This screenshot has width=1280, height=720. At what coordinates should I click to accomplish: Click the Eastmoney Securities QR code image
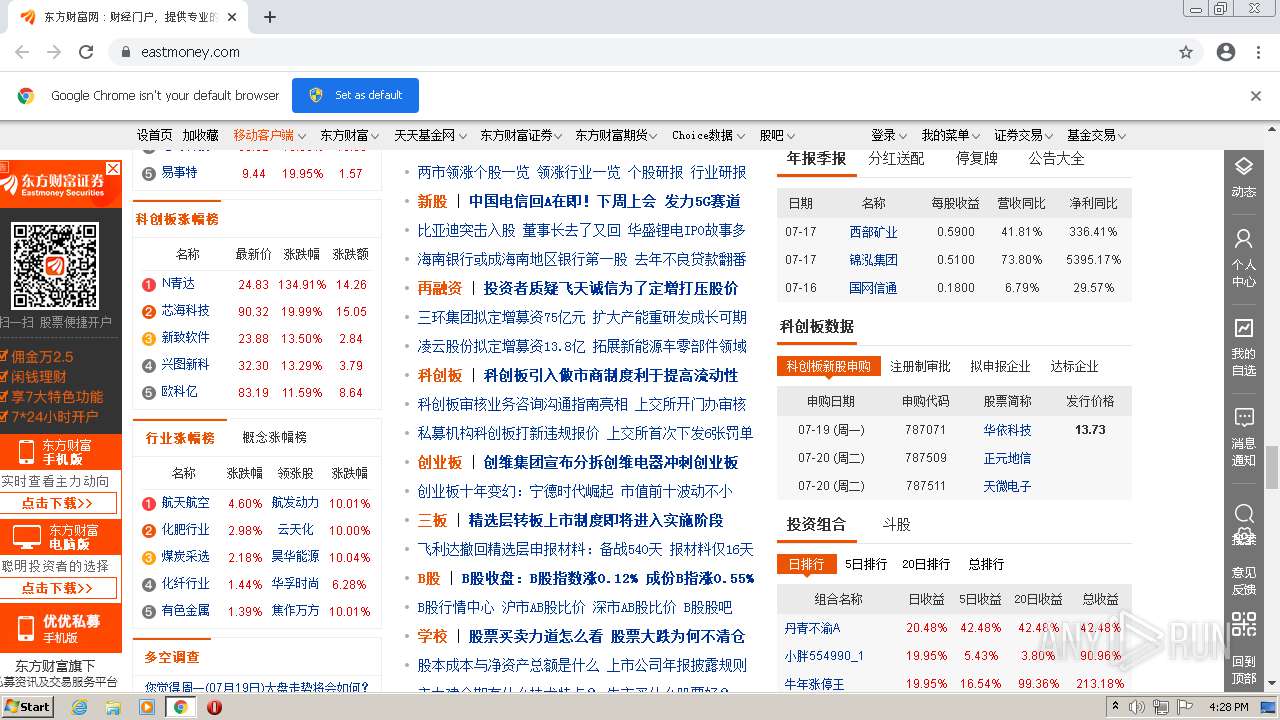click(54, 265)
